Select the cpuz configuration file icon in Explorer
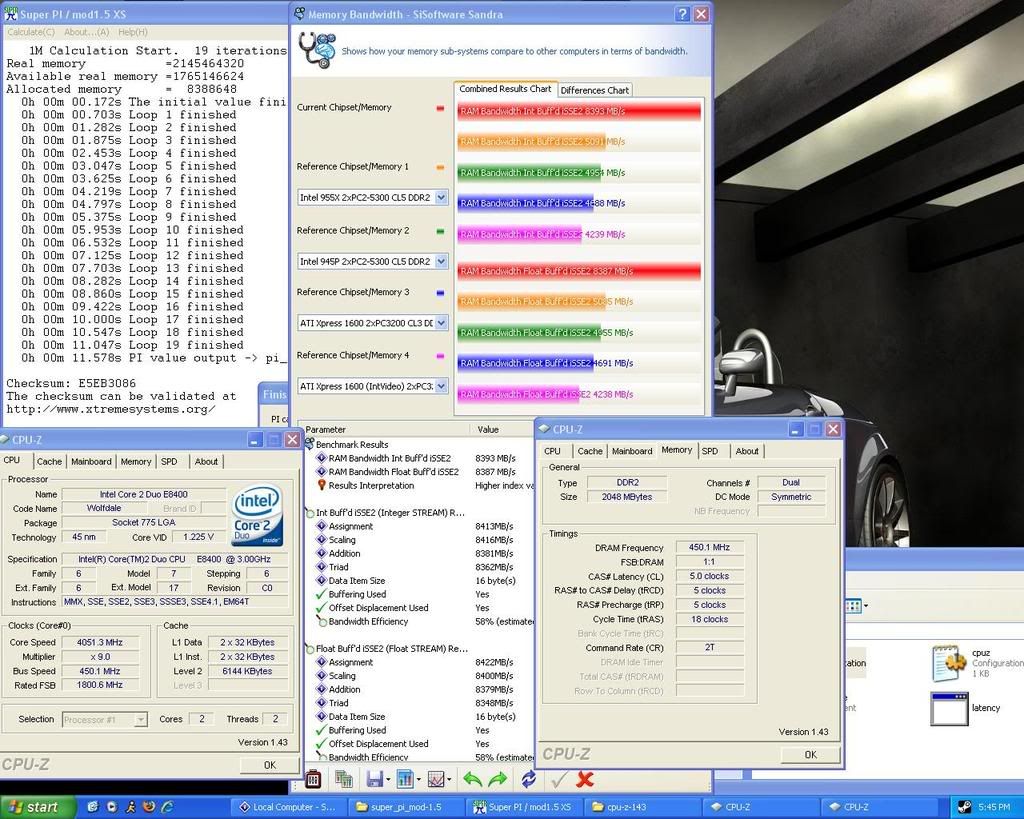Viewport: 1024px width, 819px height. pyautogui.click(x=949, y=664)
